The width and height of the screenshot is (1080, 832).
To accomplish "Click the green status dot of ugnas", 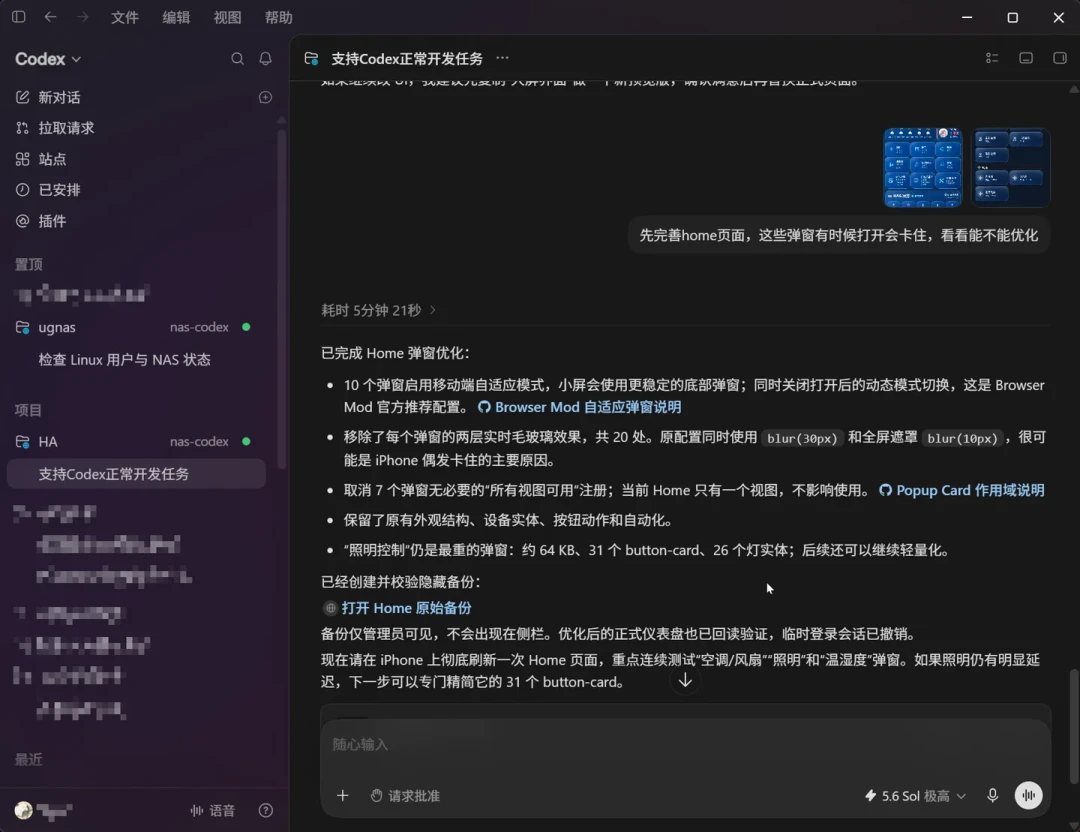I will (x=246, y=327).
